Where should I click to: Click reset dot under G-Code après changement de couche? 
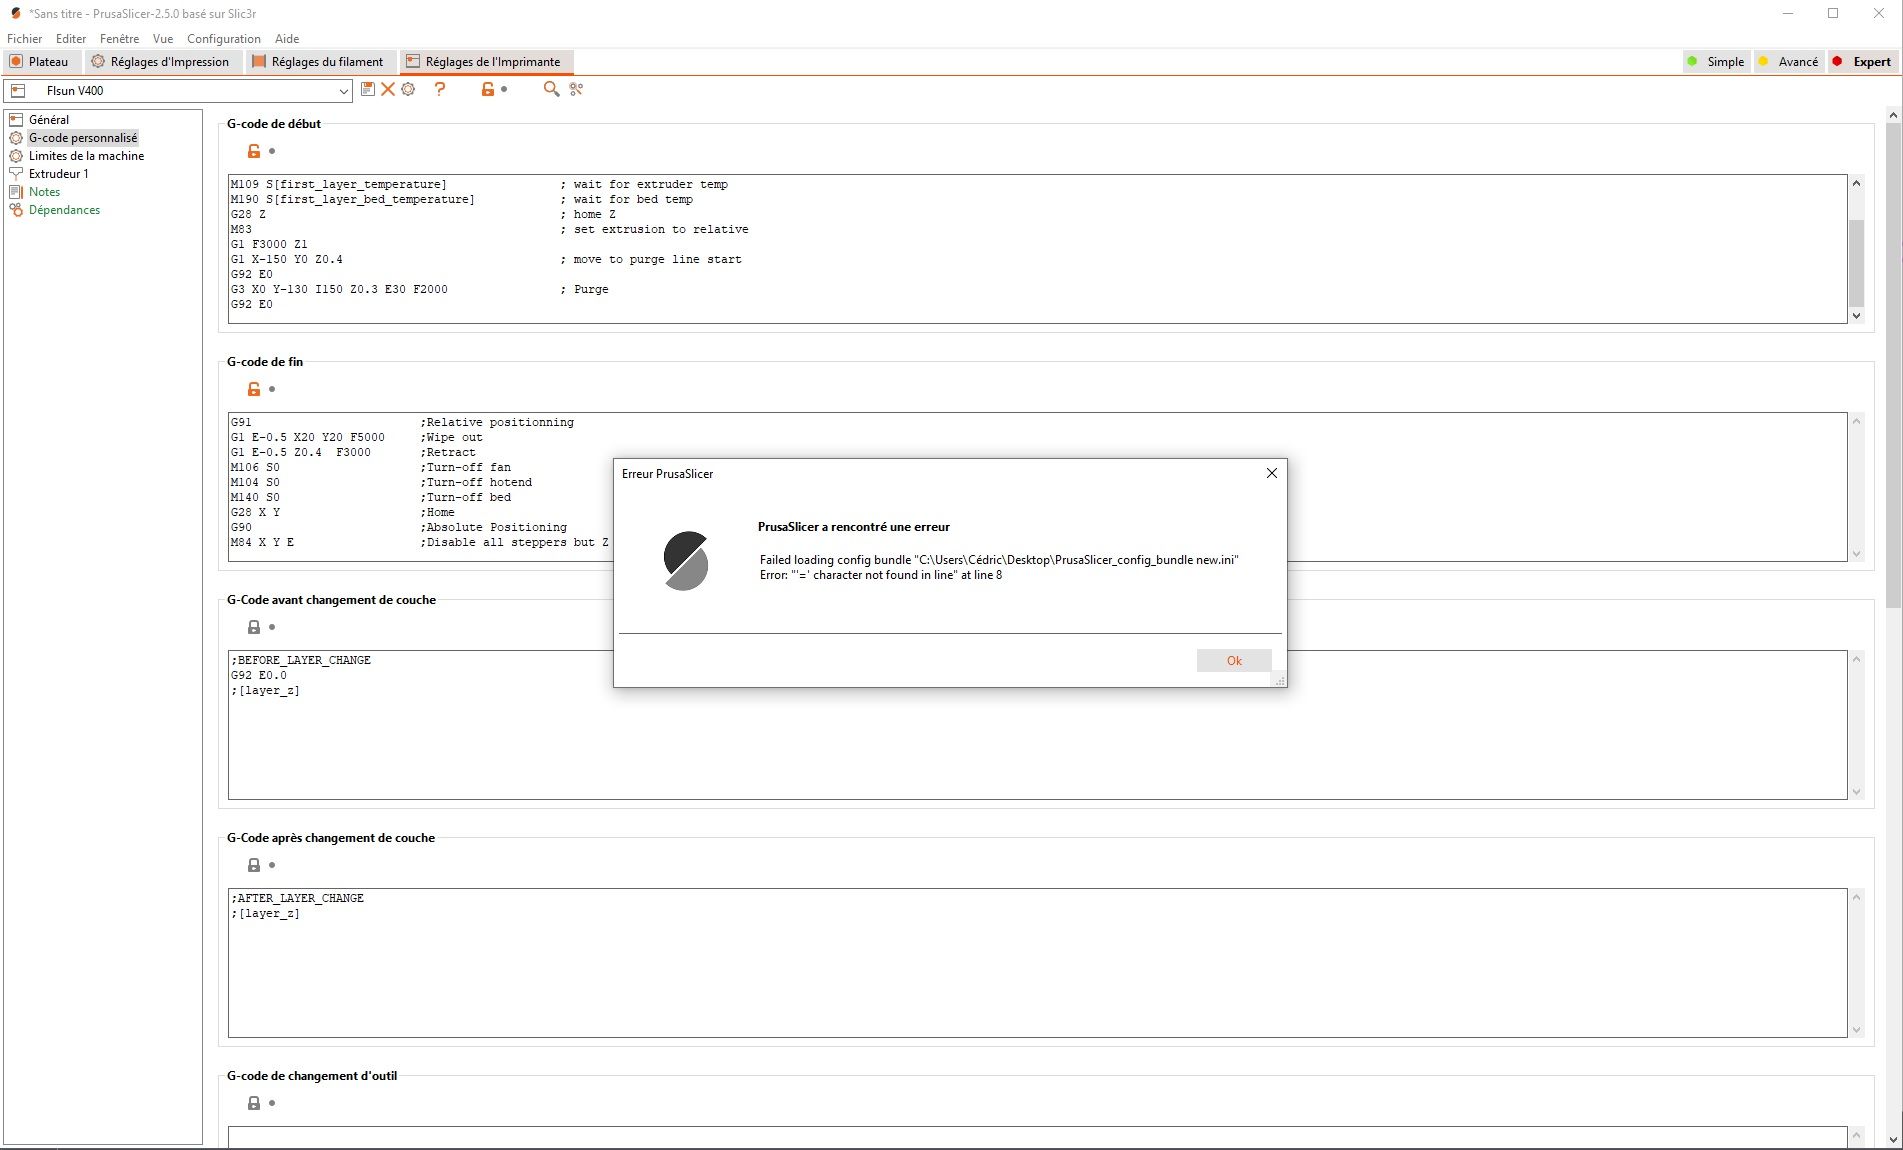pos(272,865)
